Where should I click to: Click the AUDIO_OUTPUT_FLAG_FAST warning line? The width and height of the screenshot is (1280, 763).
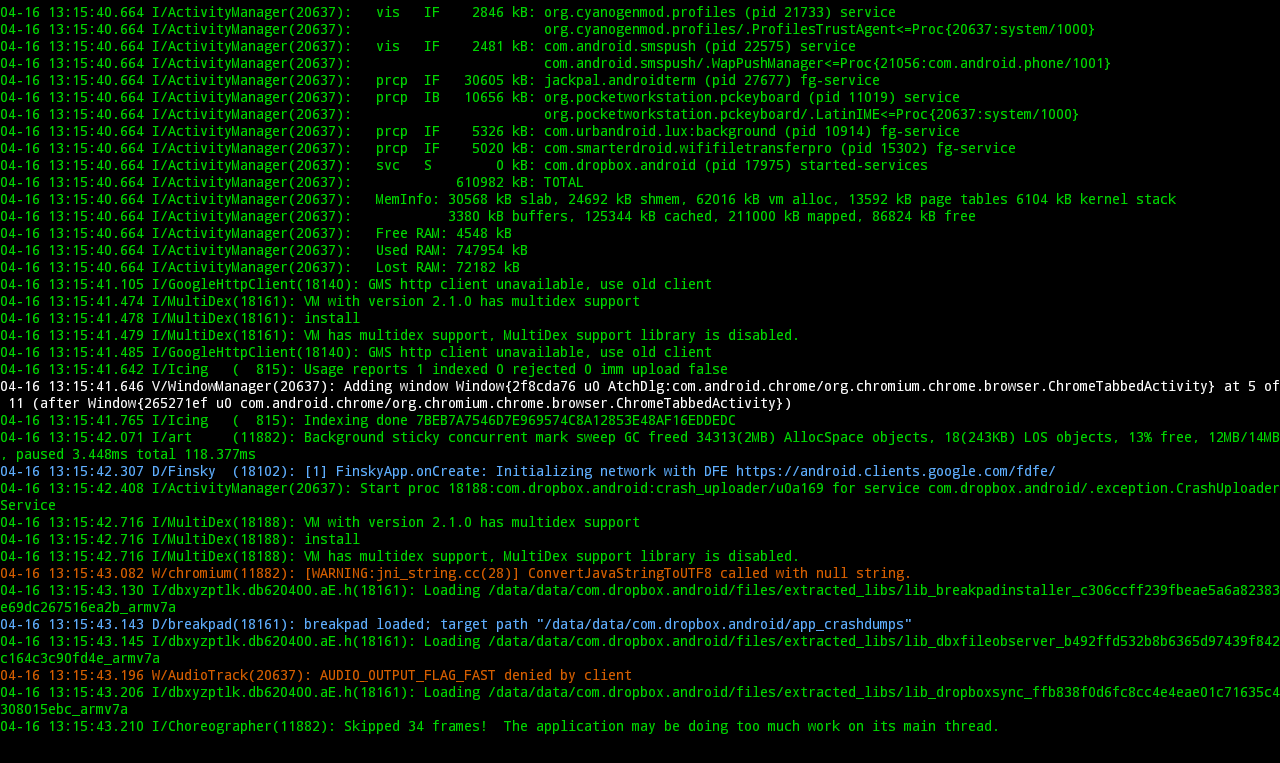pos(316,676)
